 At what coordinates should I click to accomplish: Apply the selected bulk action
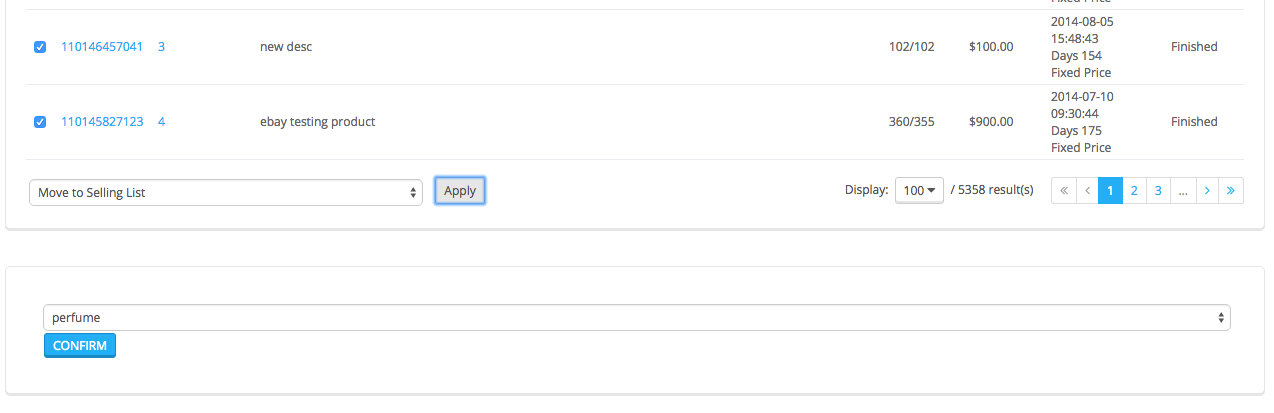[460, 191]
